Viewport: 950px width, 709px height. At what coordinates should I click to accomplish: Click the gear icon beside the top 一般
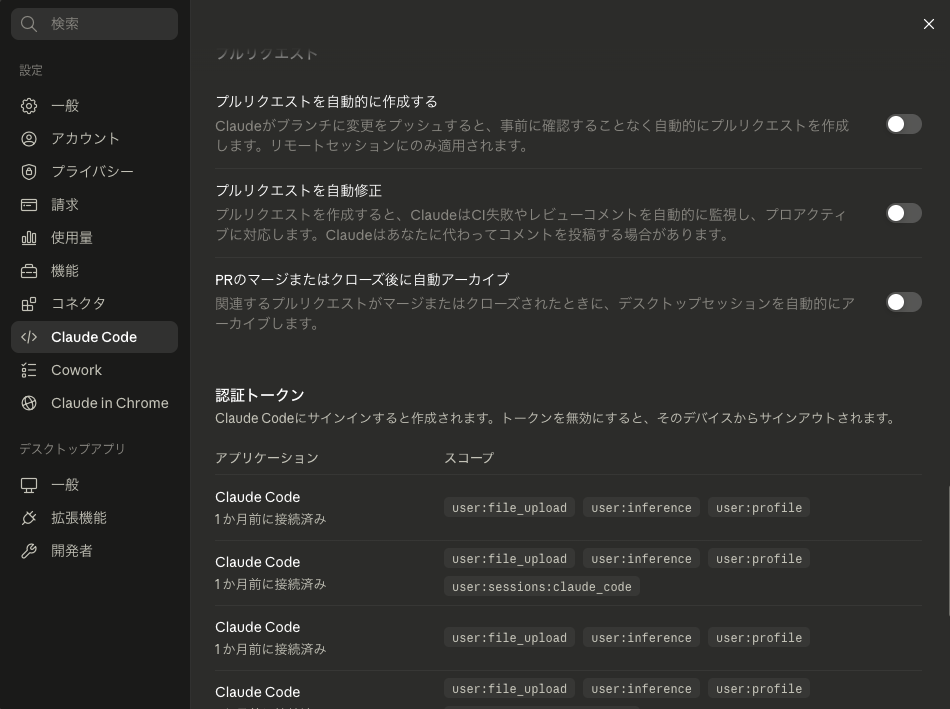28,106
